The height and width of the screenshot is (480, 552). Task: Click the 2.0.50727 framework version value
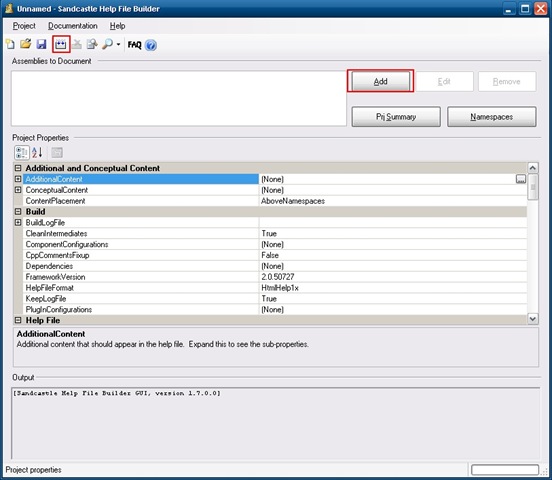coord(278,277)
